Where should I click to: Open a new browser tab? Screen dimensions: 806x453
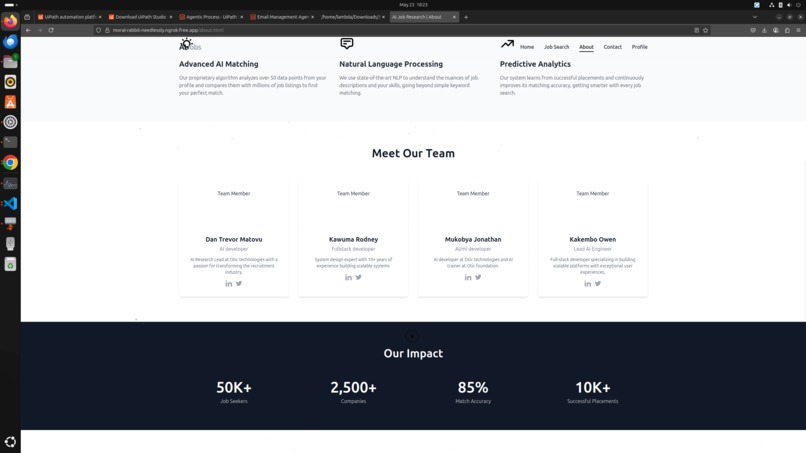click(466, 17)
